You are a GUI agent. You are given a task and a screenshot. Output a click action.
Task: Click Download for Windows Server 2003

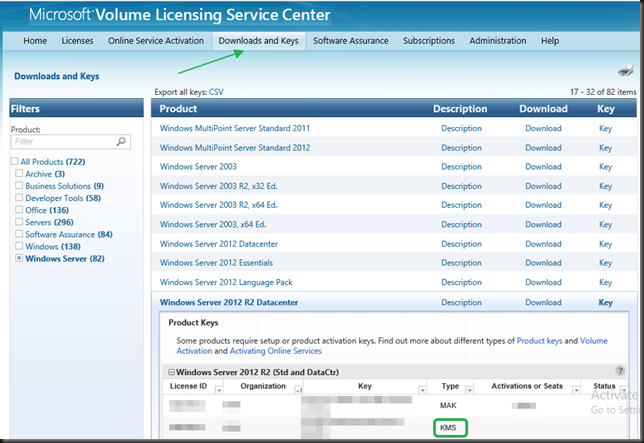[543, 166]
